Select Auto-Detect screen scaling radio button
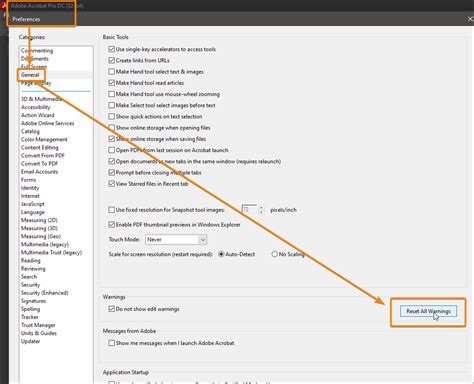Viewport: 474px width, 384px height. pyautogui.click(x=221, y=254)
